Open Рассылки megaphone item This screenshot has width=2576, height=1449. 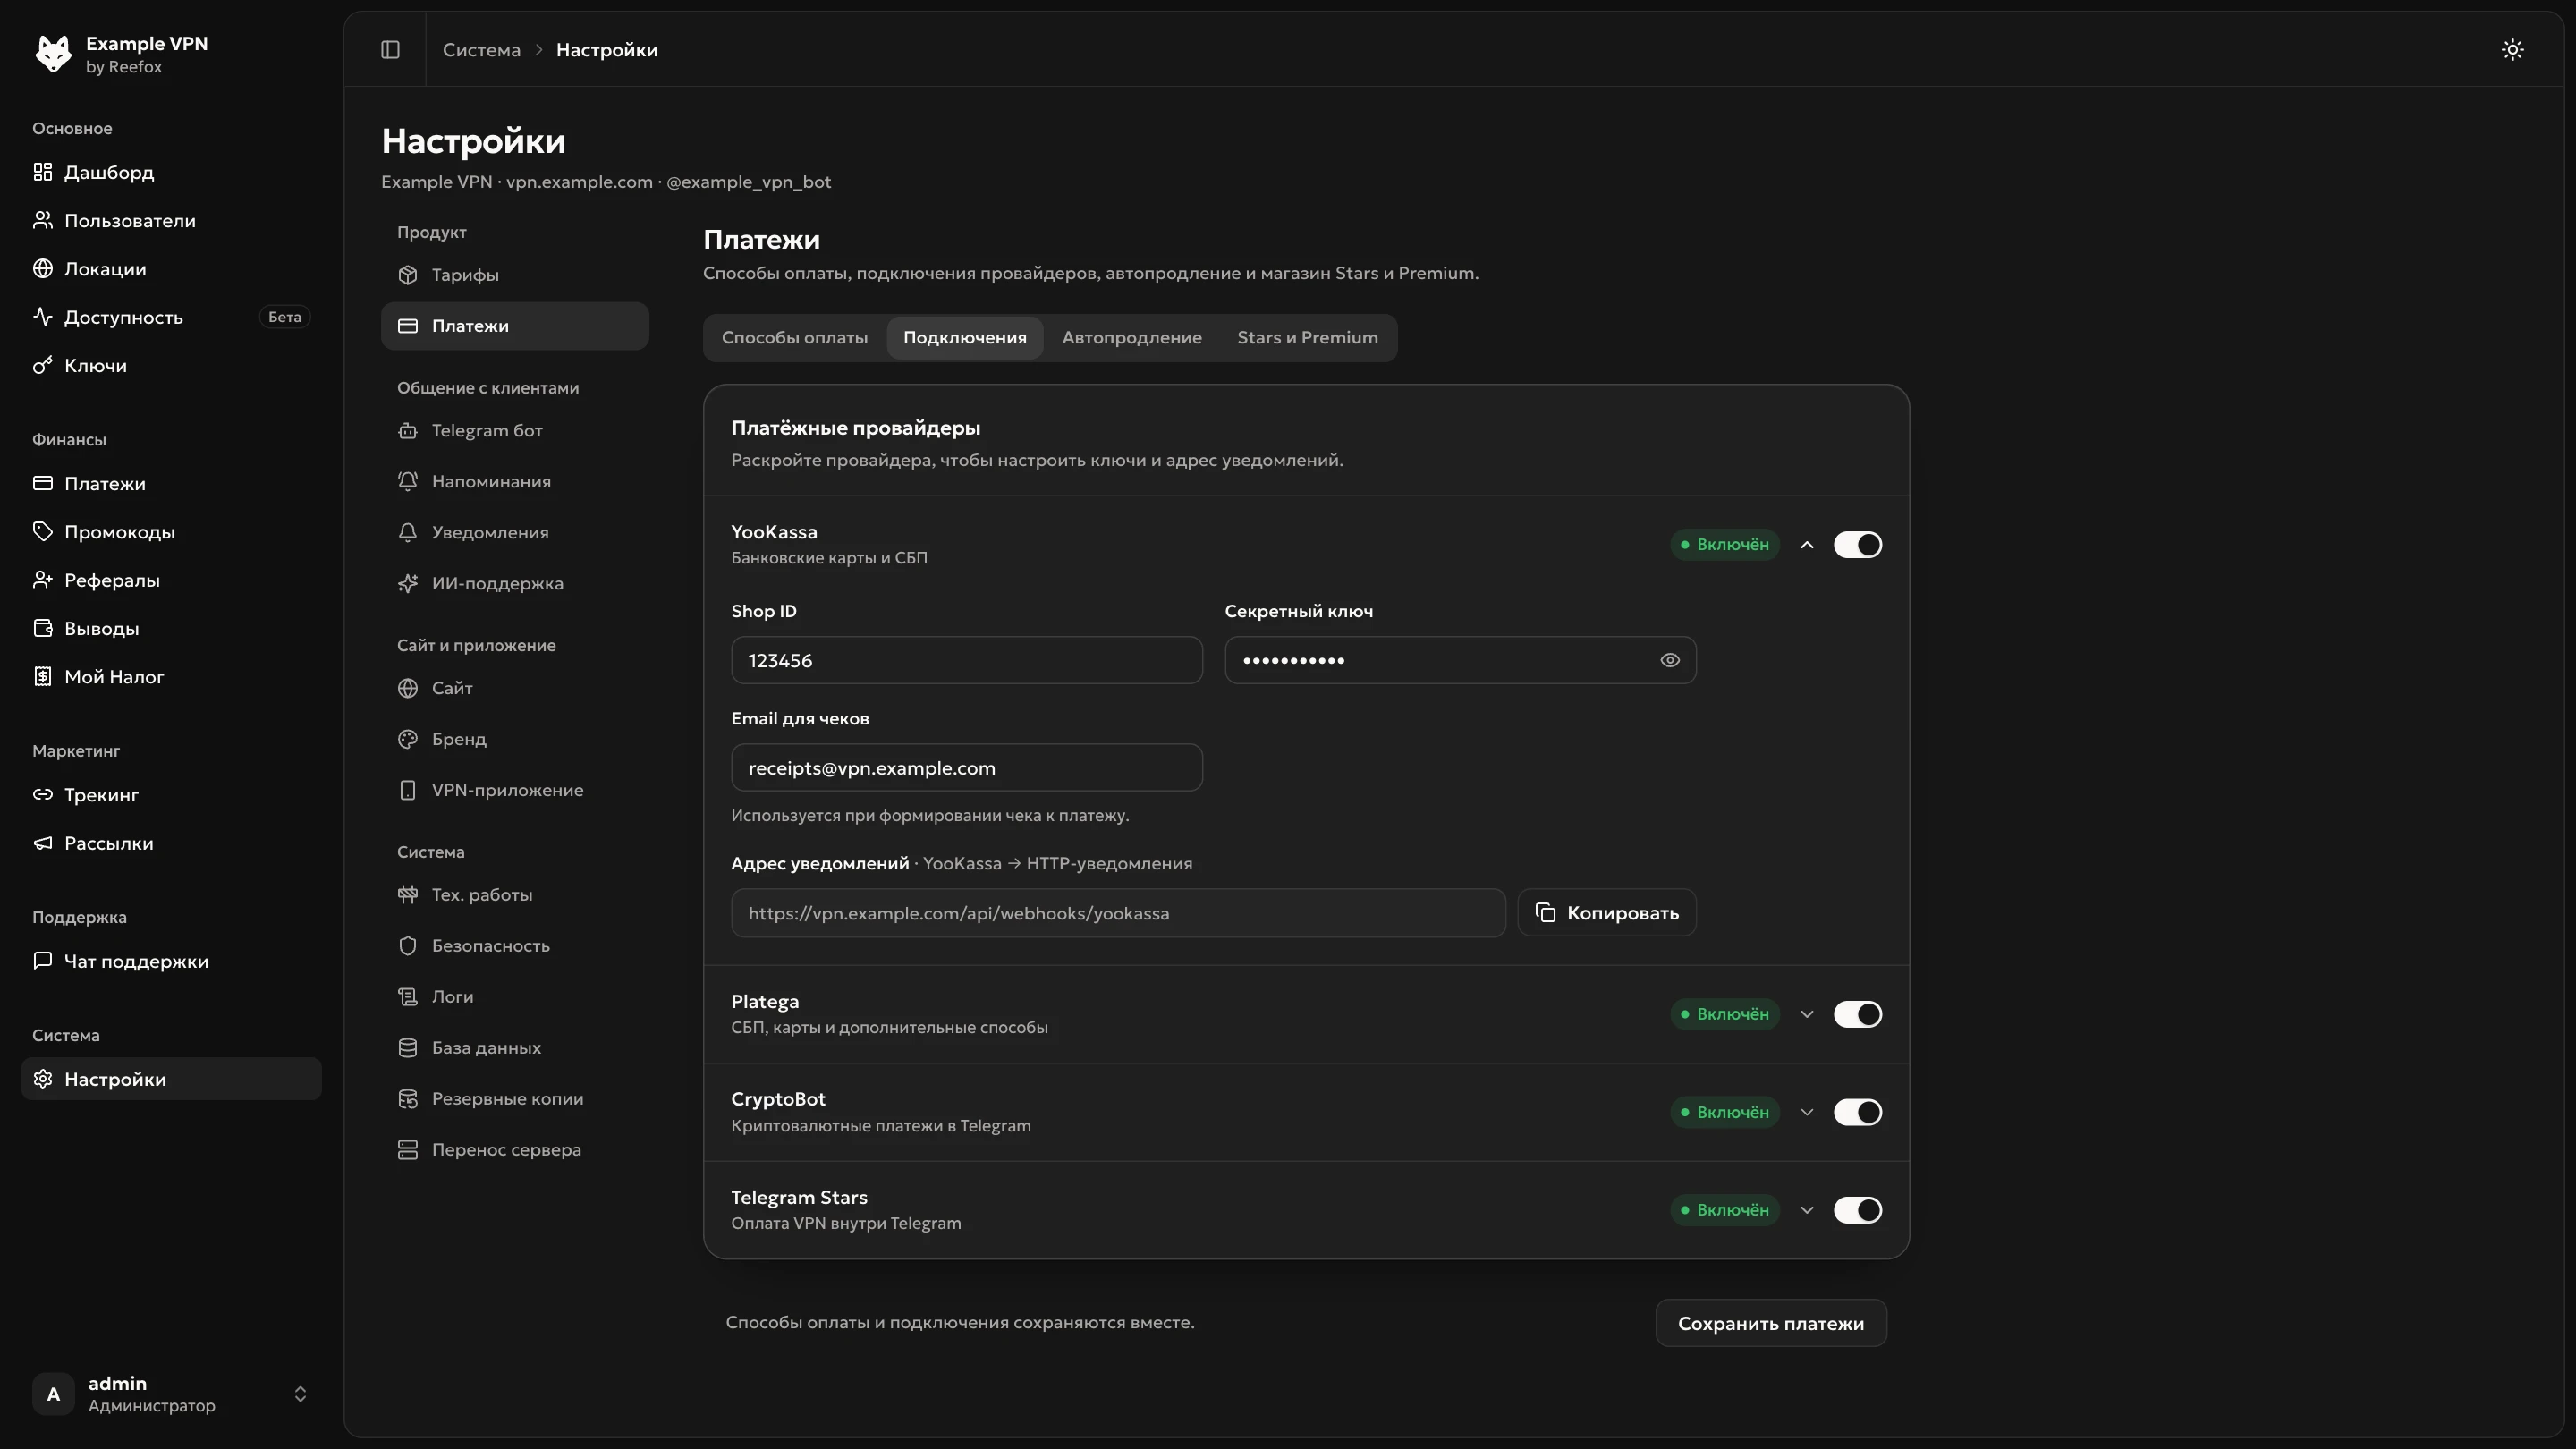tap(171, 843)
